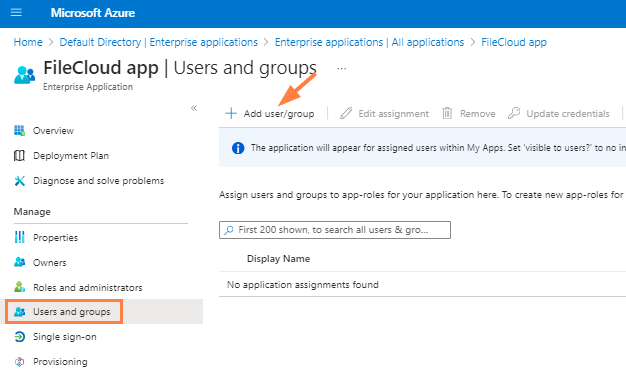Click Remove toolbar text
Screen dimensions: 626x371
tap(477, 114)
